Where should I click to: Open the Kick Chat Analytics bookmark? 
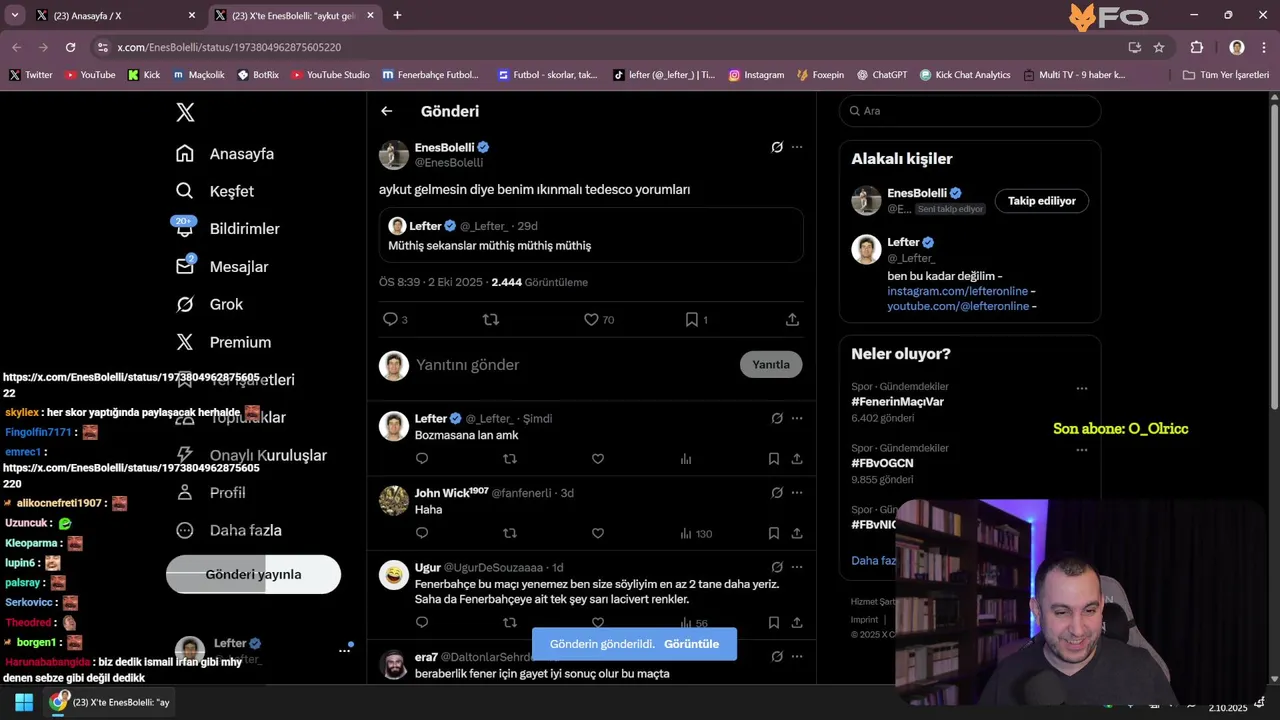tap(964, 75)
